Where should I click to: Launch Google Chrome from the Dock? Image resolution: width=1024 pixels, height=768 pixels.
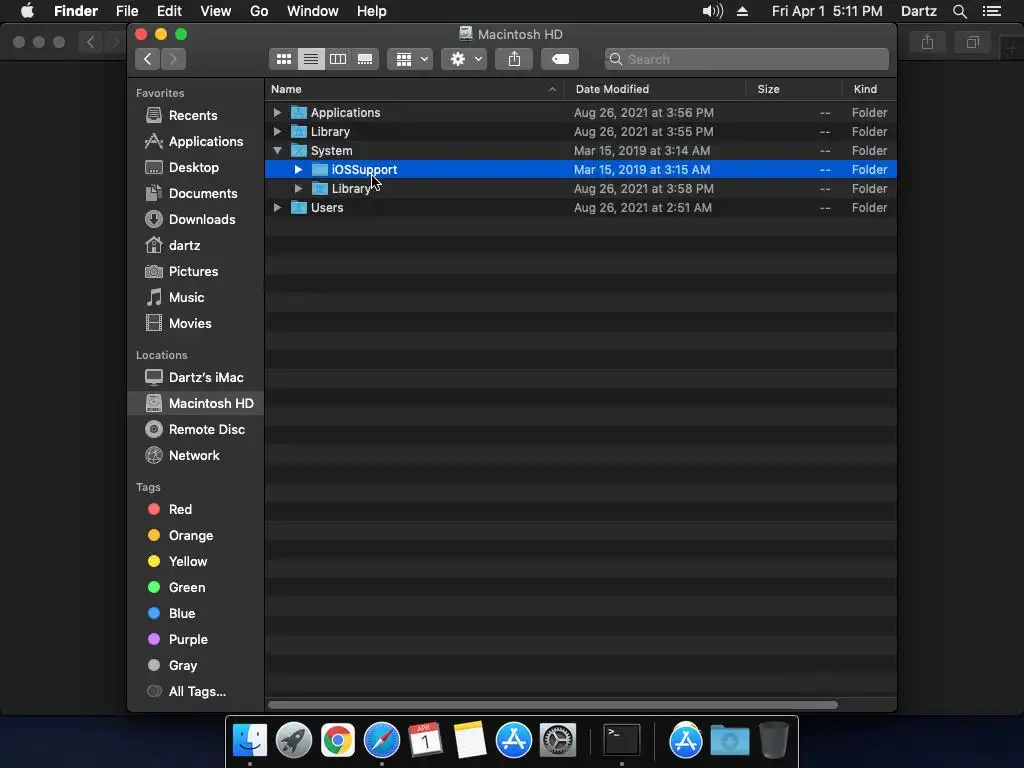338,741
